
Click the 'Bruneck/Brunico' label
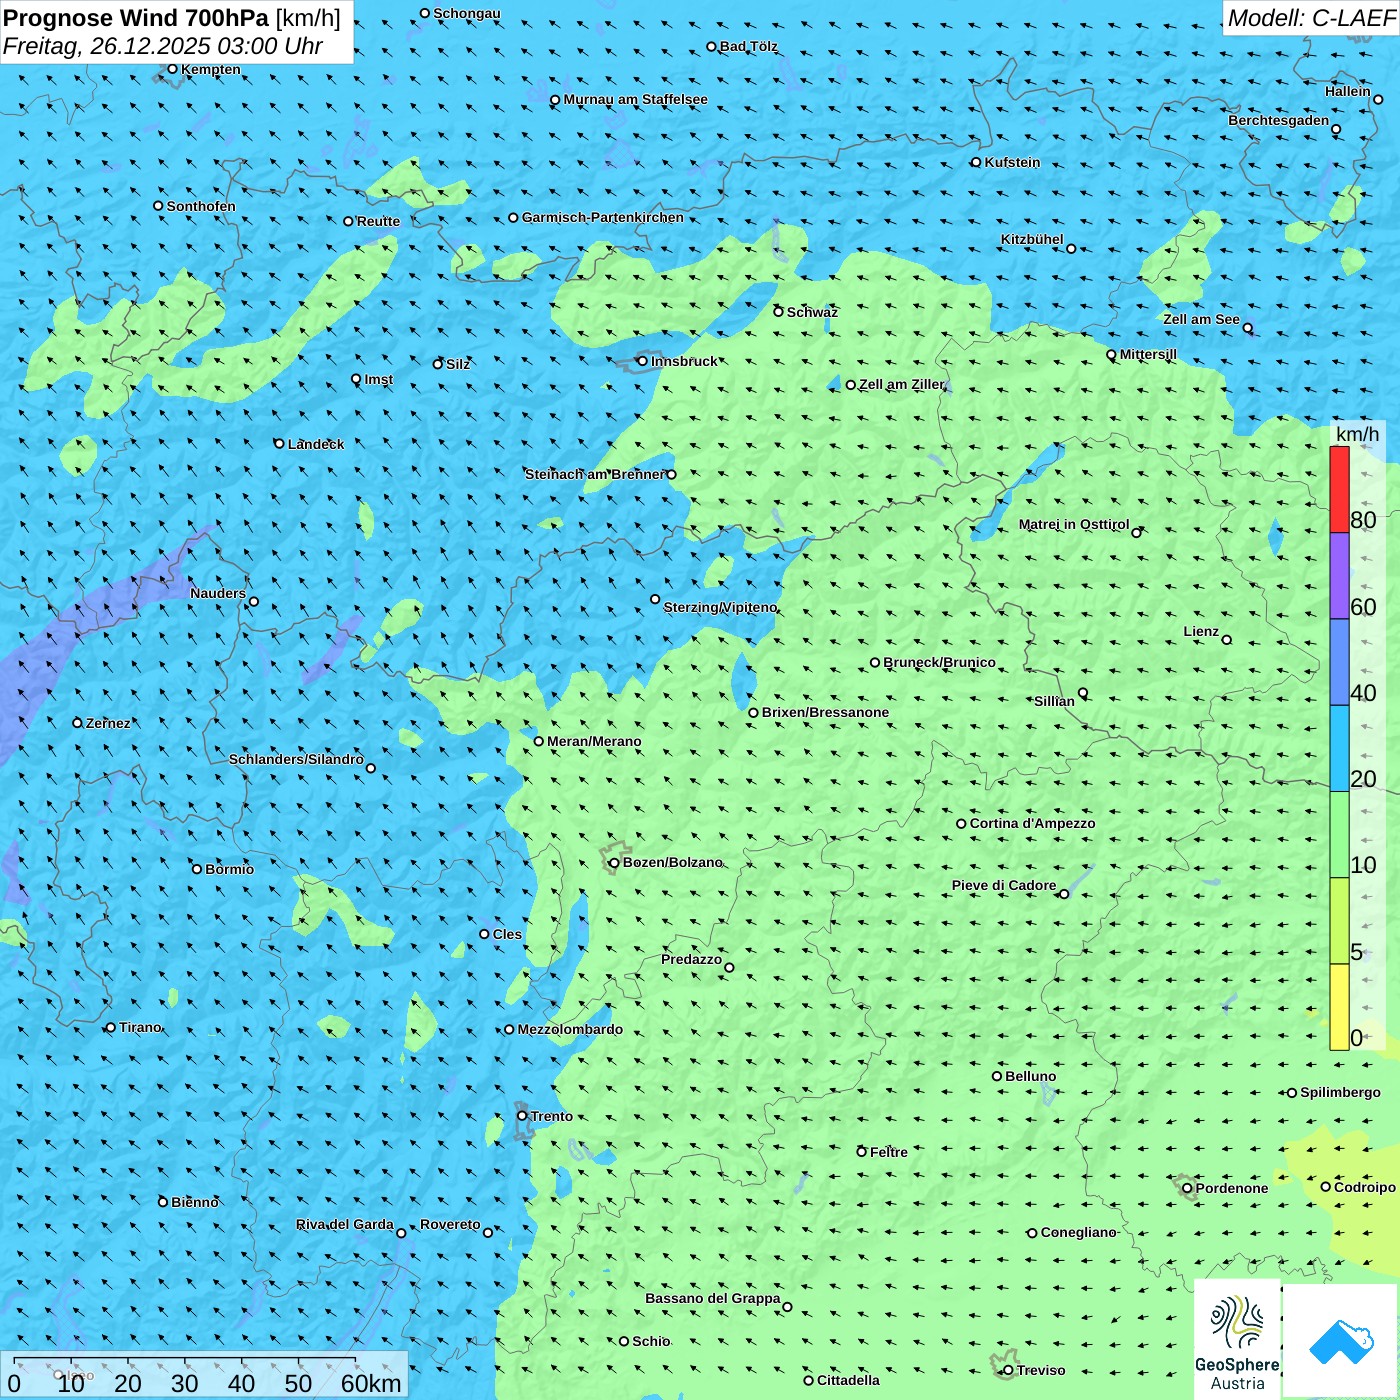point(940,662)
